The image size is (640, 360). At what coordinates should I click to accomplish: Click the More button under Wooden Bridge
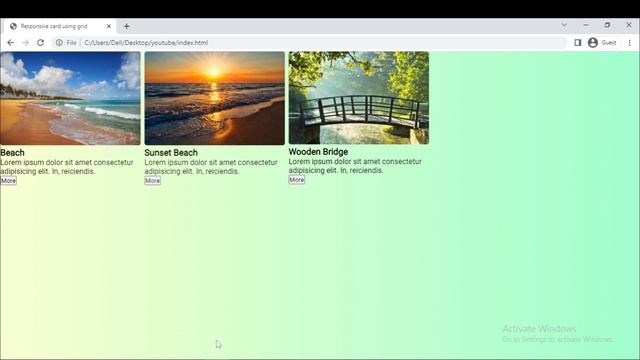click(297, 180)
